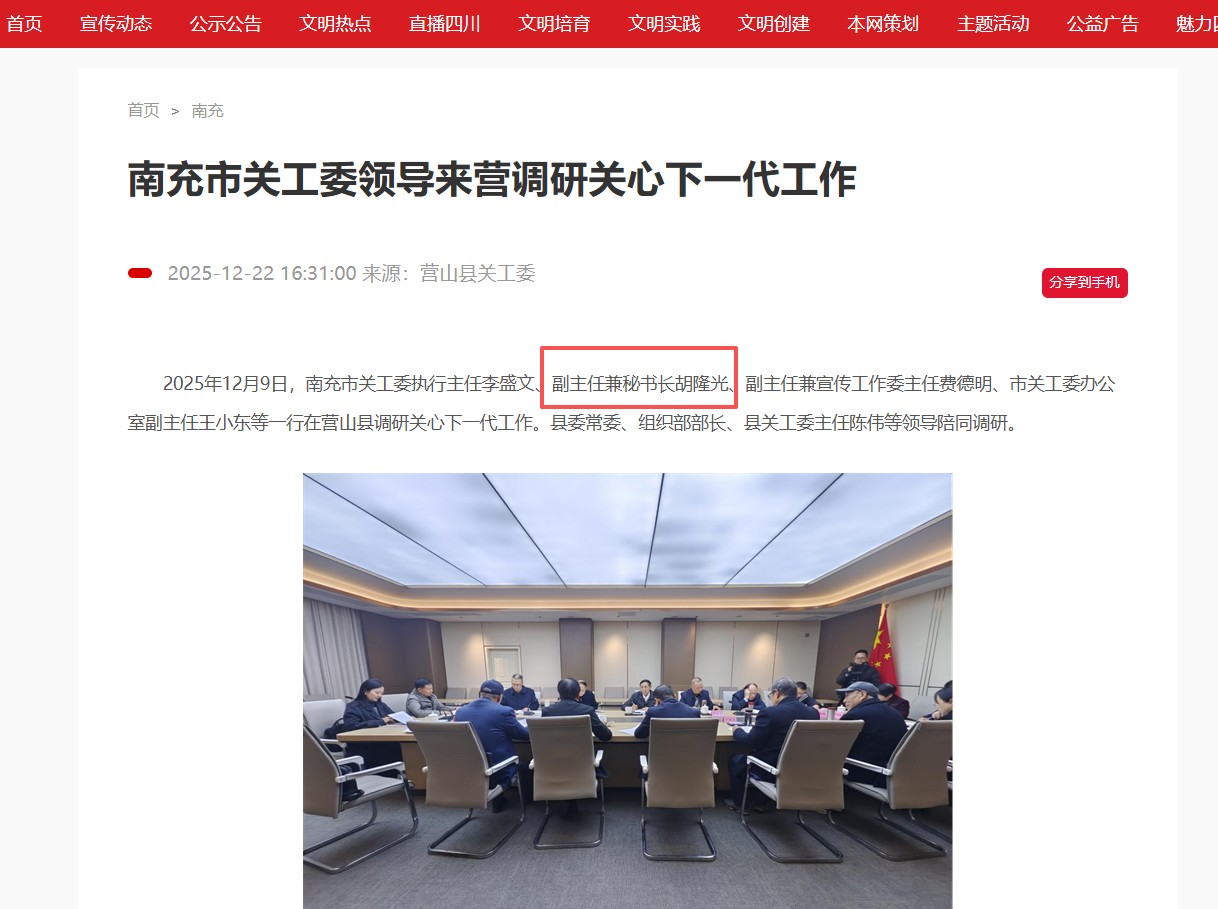Select the 文明热点 nav item
Viewport: 1218px width, 909px height.
[335, 23]
